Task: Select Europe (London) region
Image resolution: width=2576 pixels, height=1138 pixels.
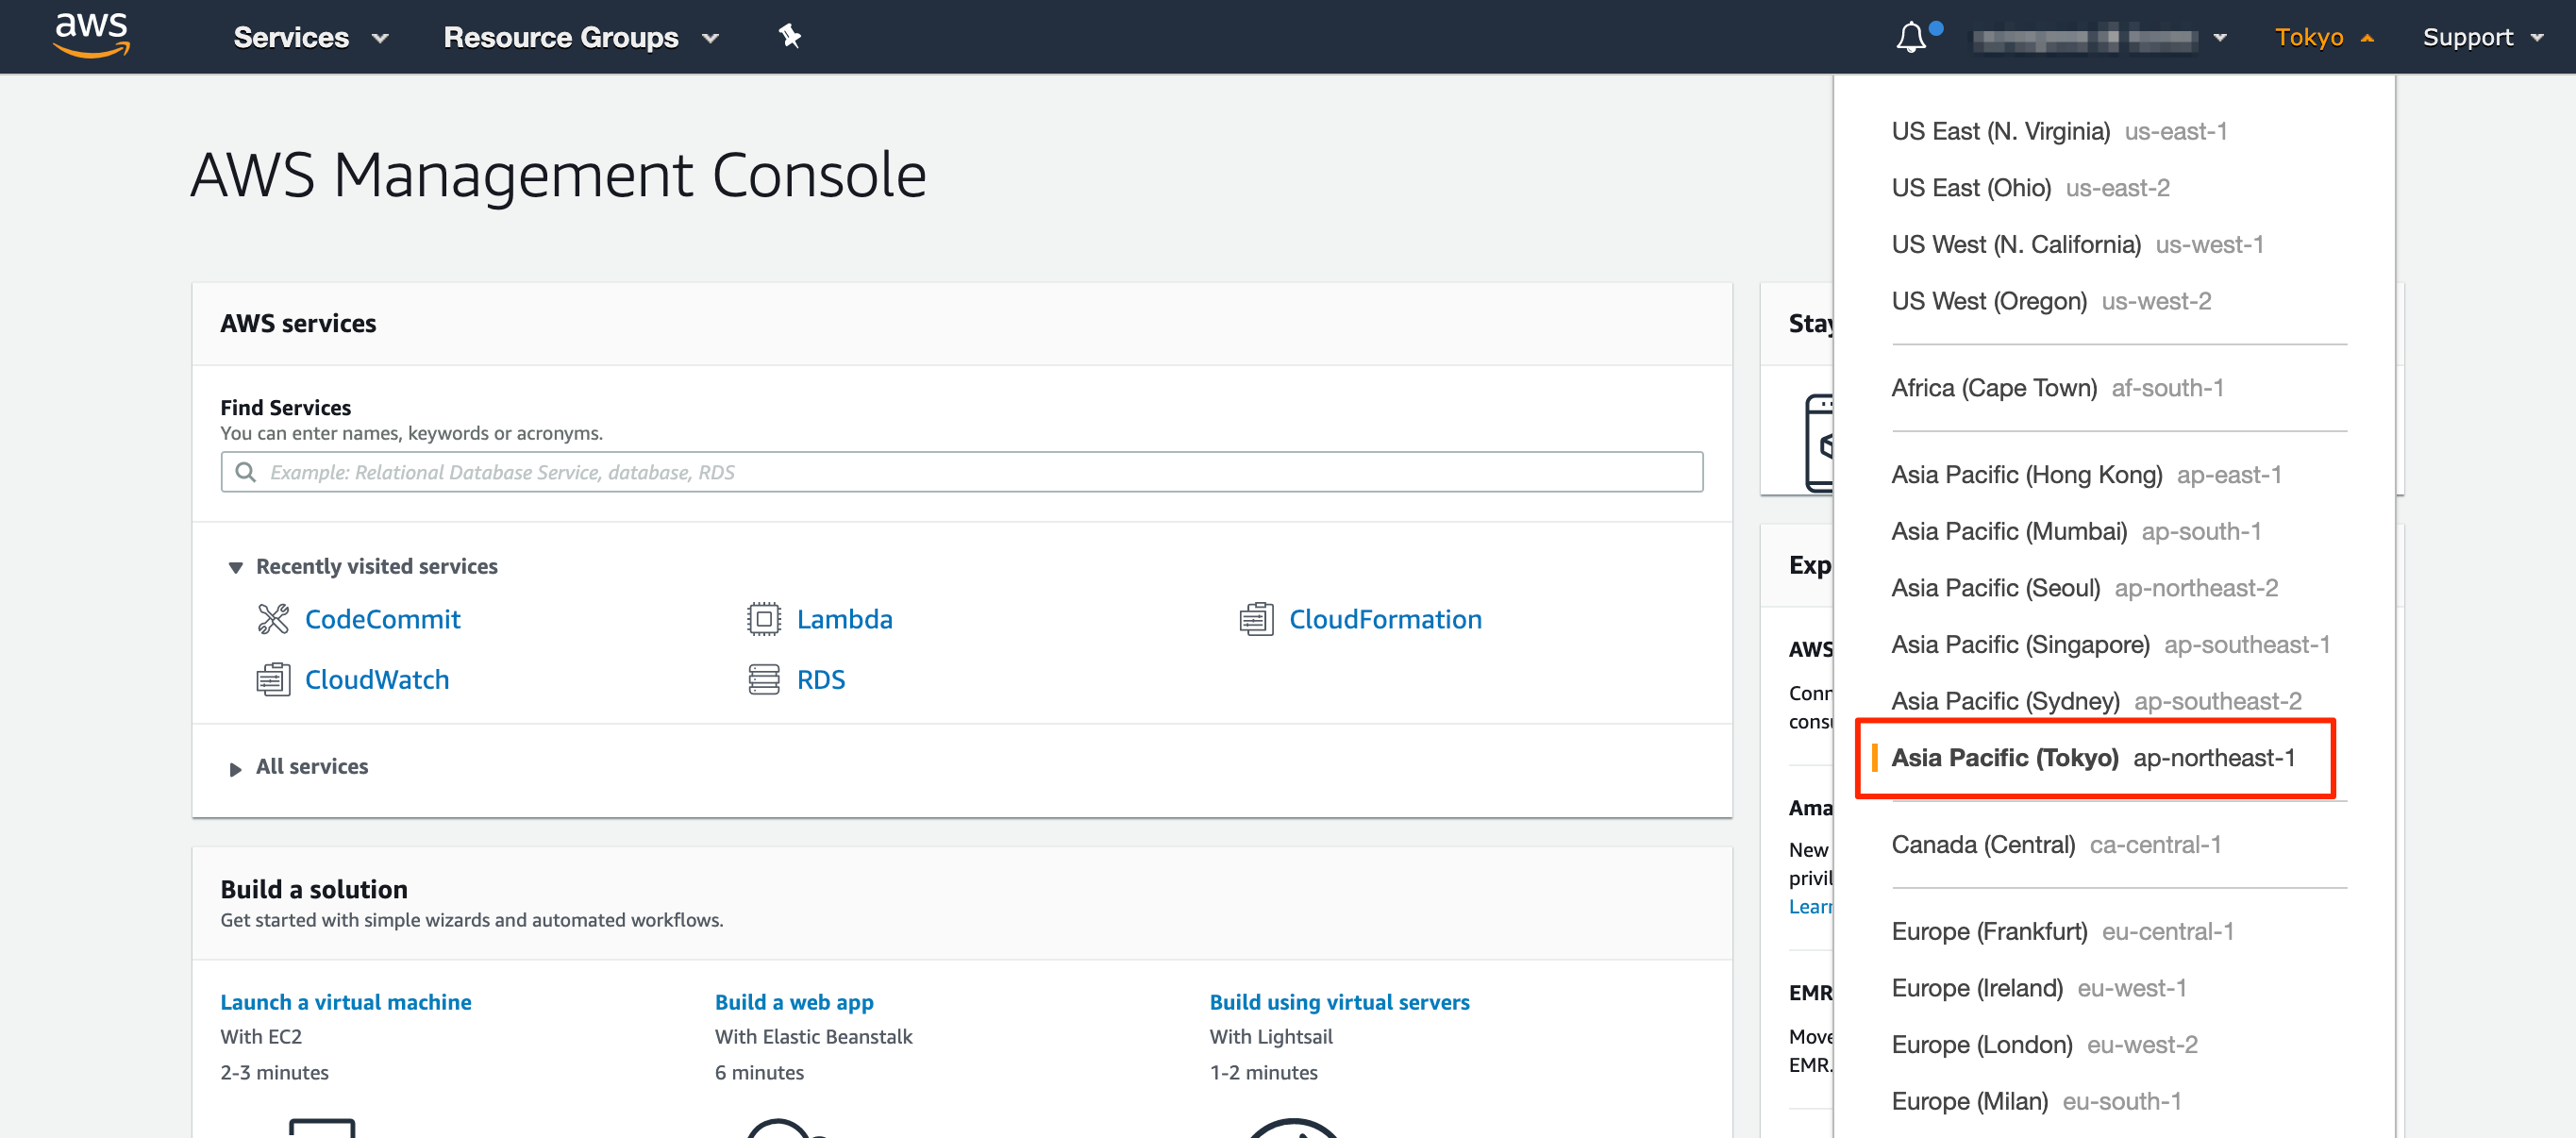Action: 2044,1044
